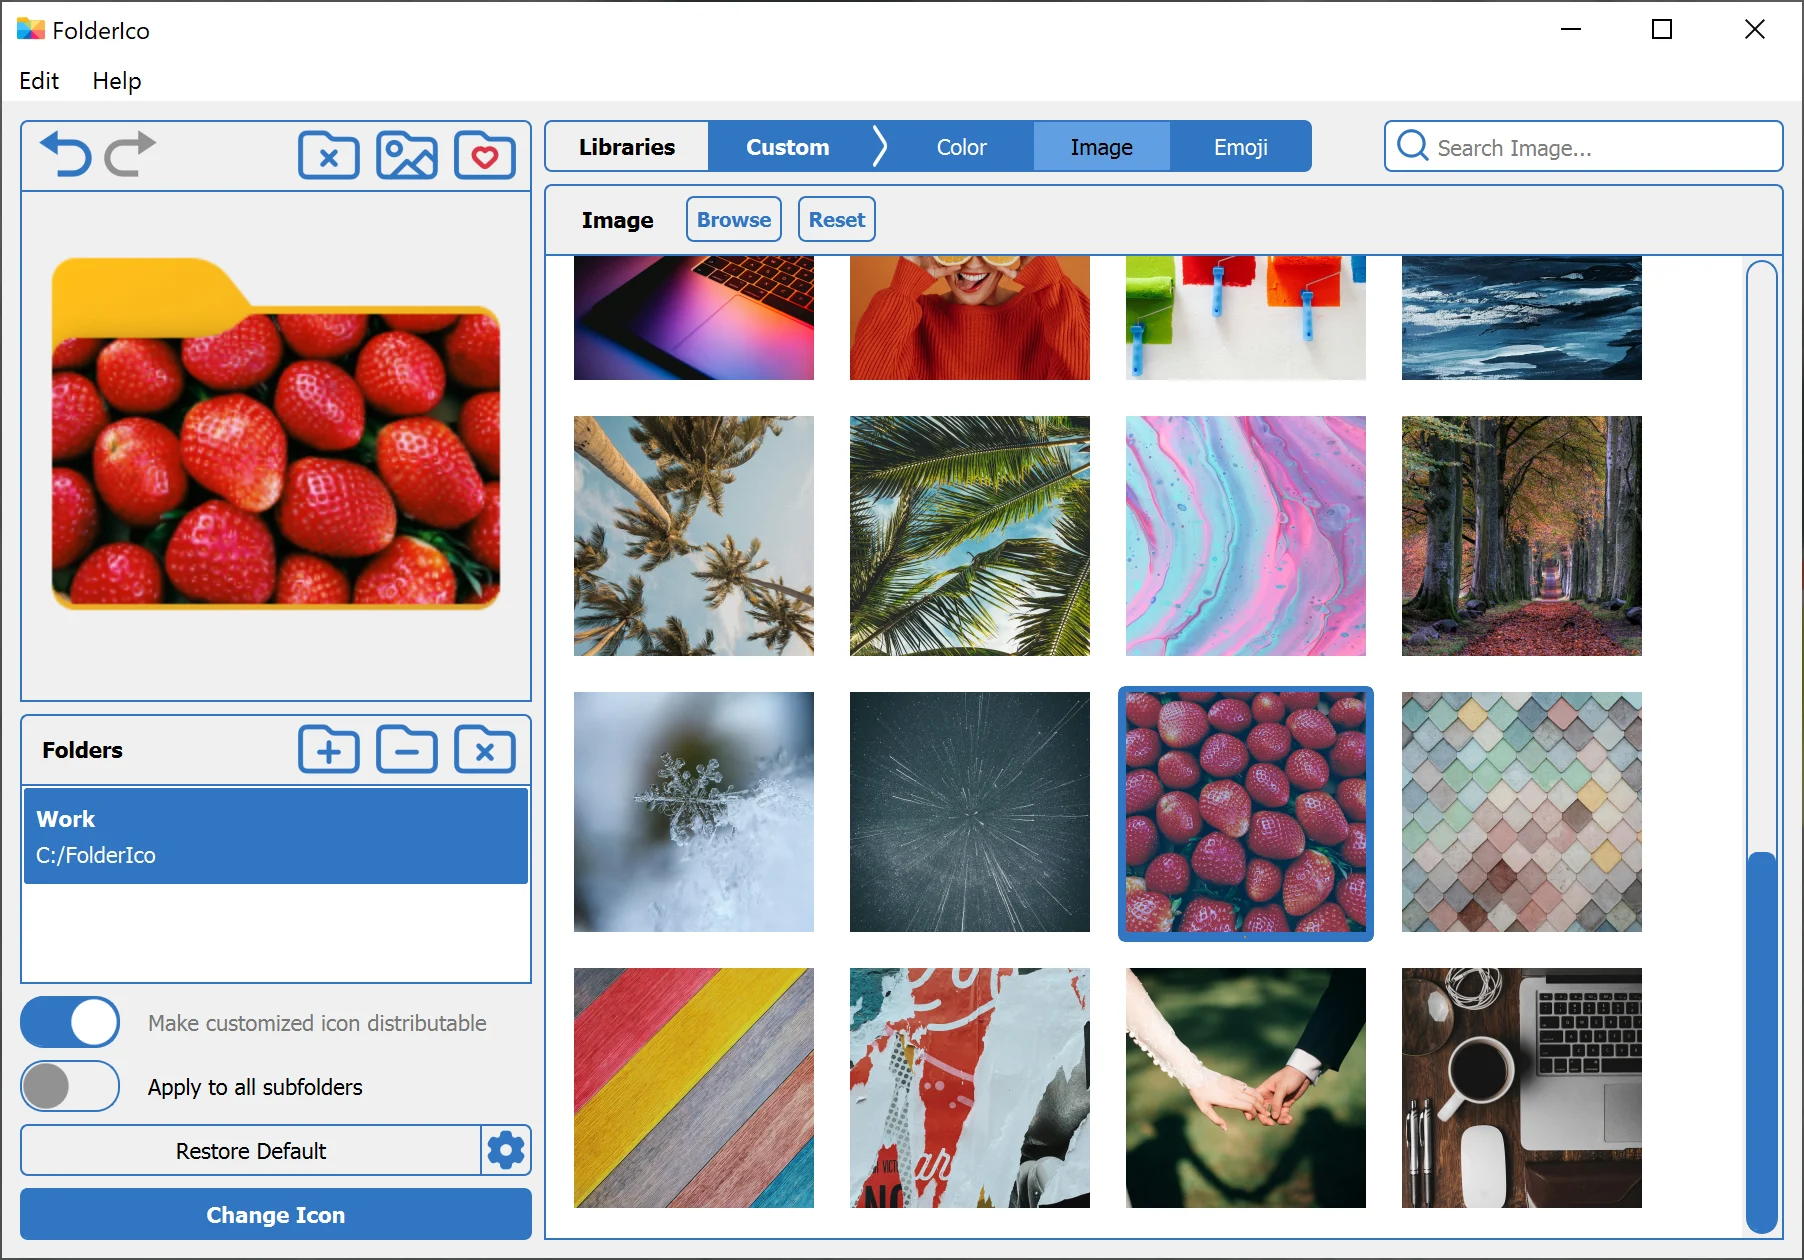The width and height of the screenshot is (1804, 1260).
Task: Open the Help menu
Action: pos(117,81)
